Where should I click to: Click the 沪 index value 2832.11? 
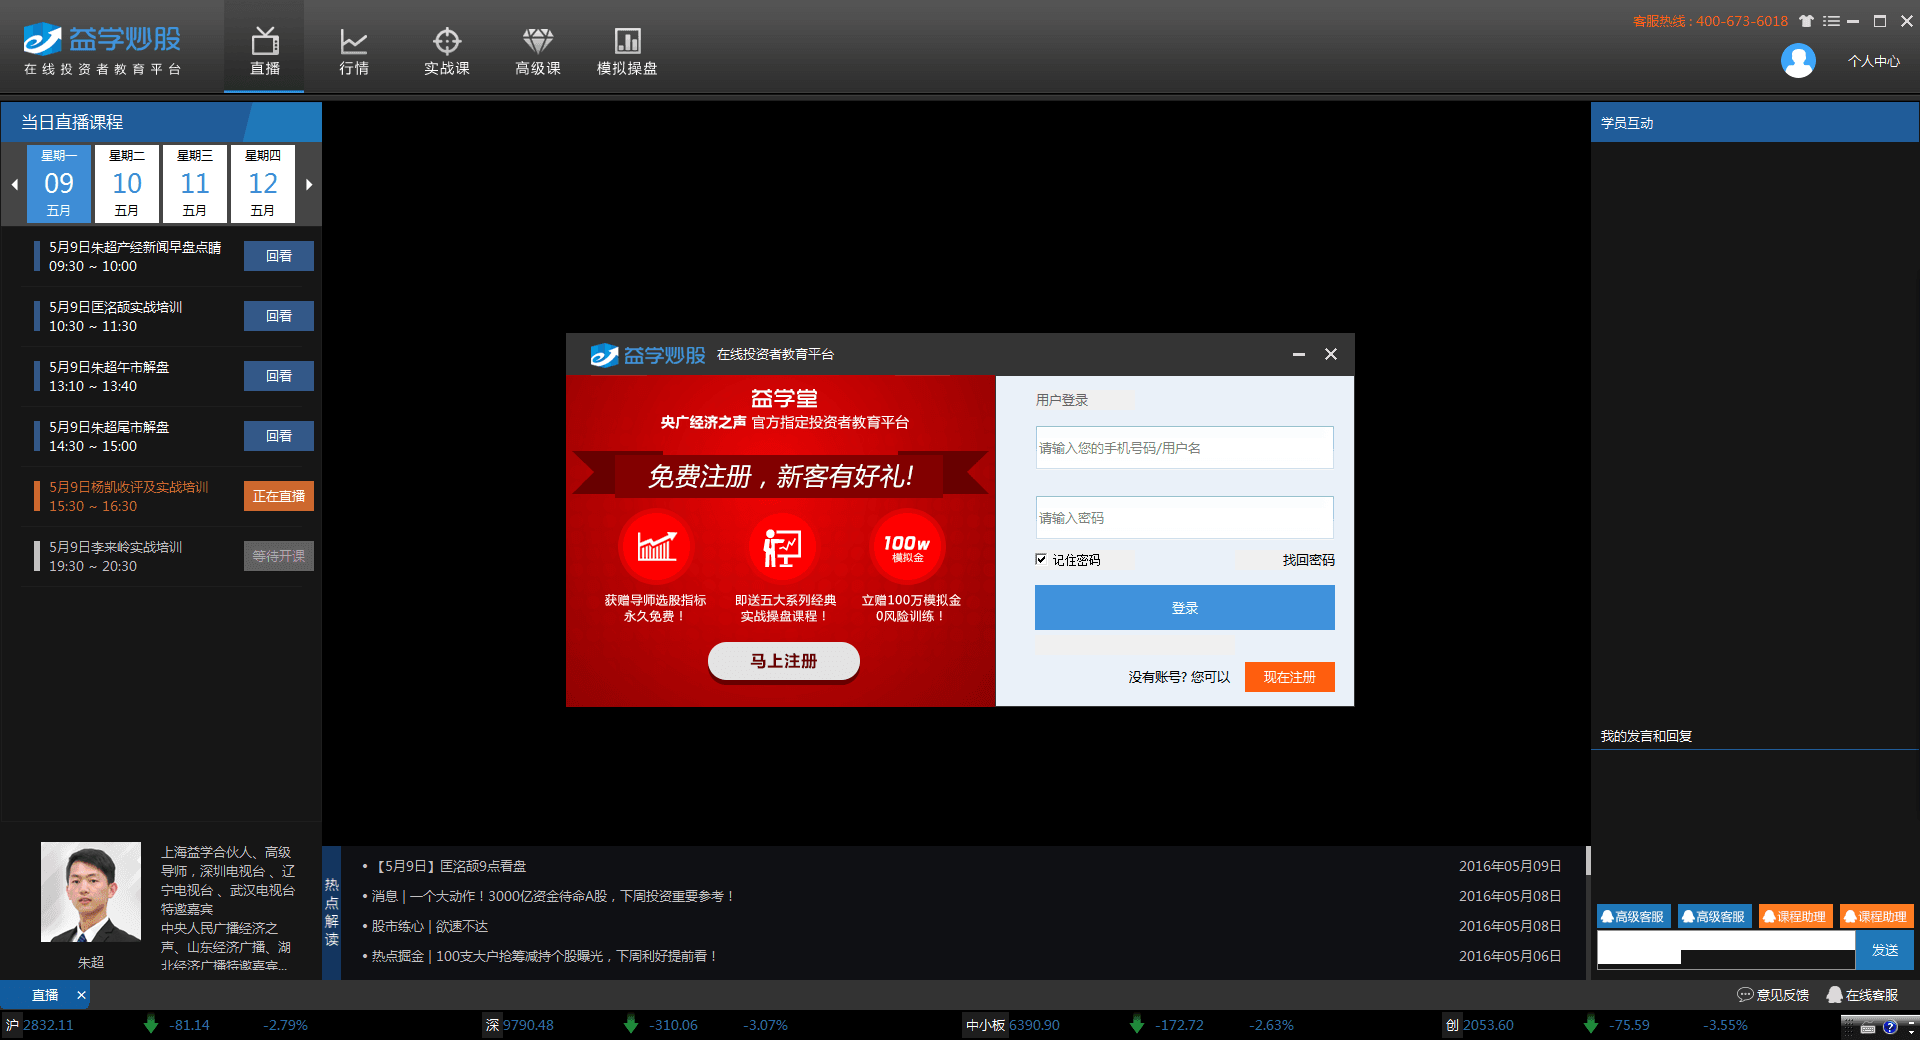[48, 1025]
